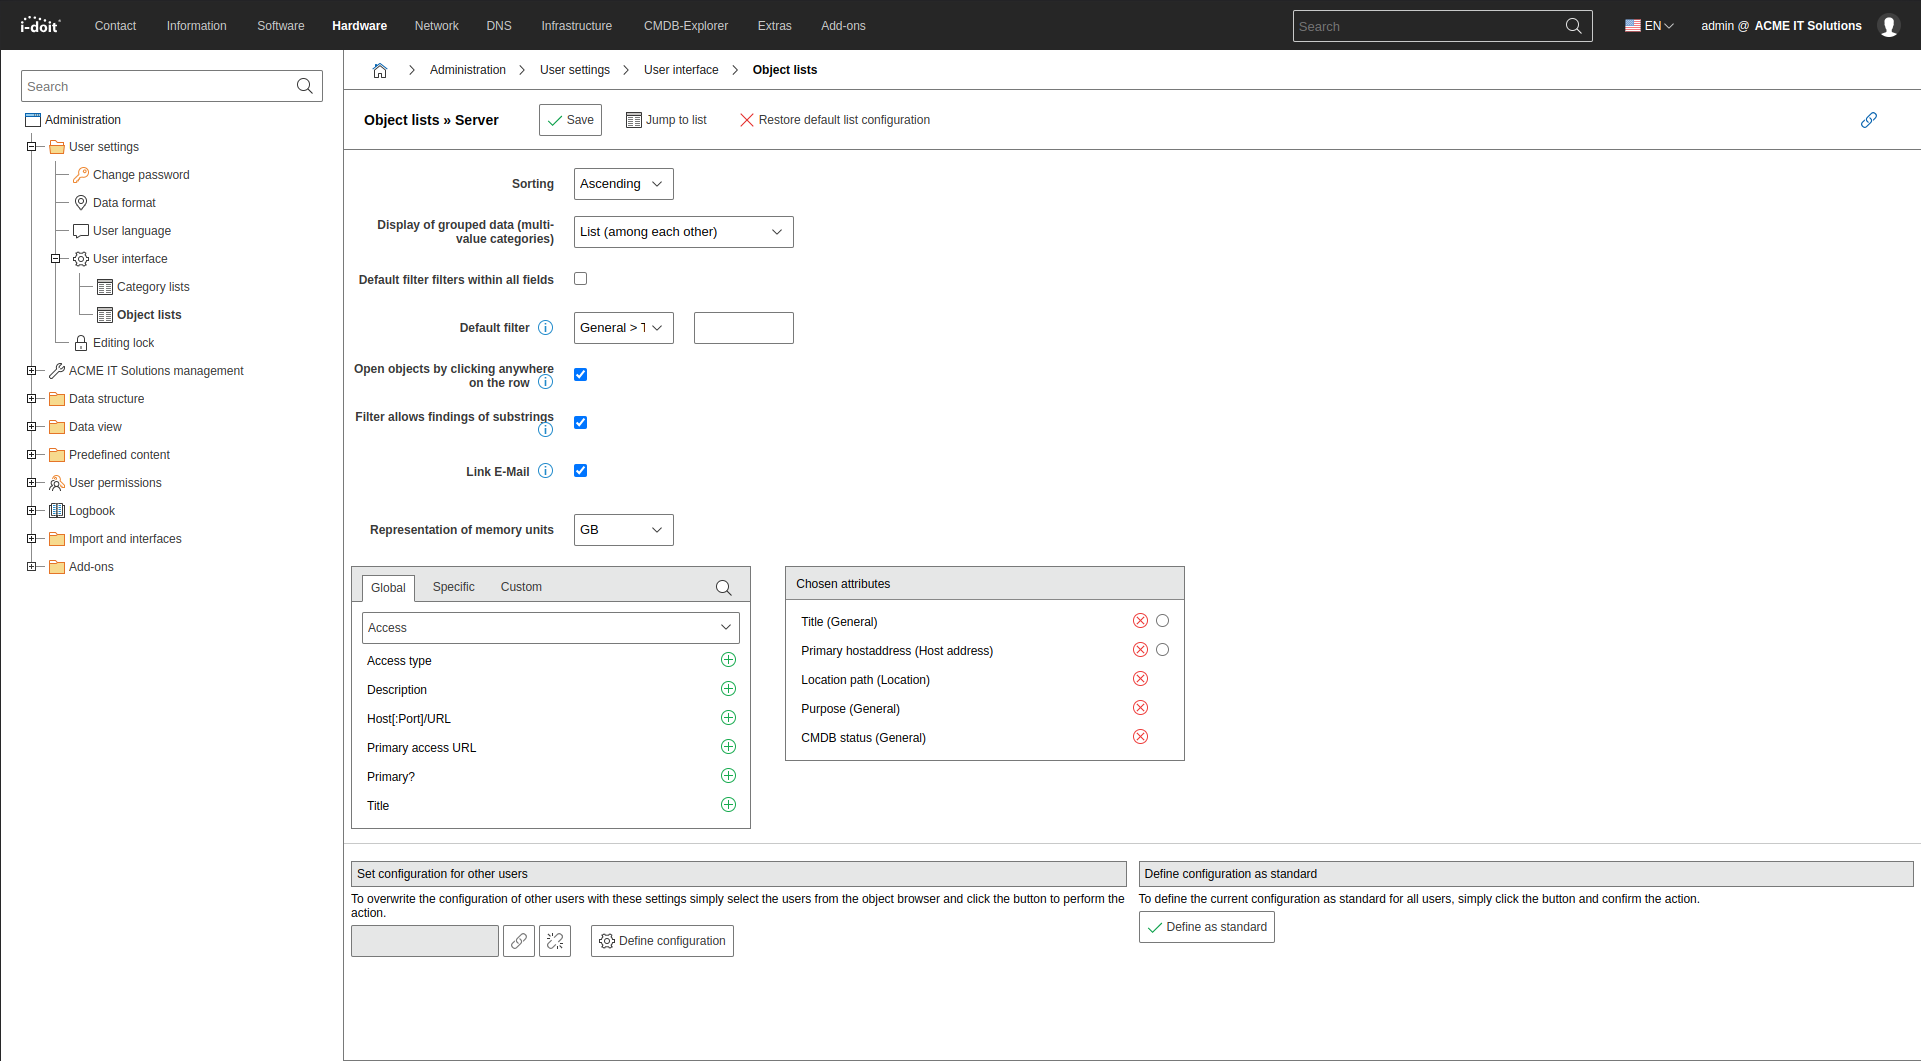1921x1061 pixels.
Task: Click the Save button
Action: click(x=570, y=120)
